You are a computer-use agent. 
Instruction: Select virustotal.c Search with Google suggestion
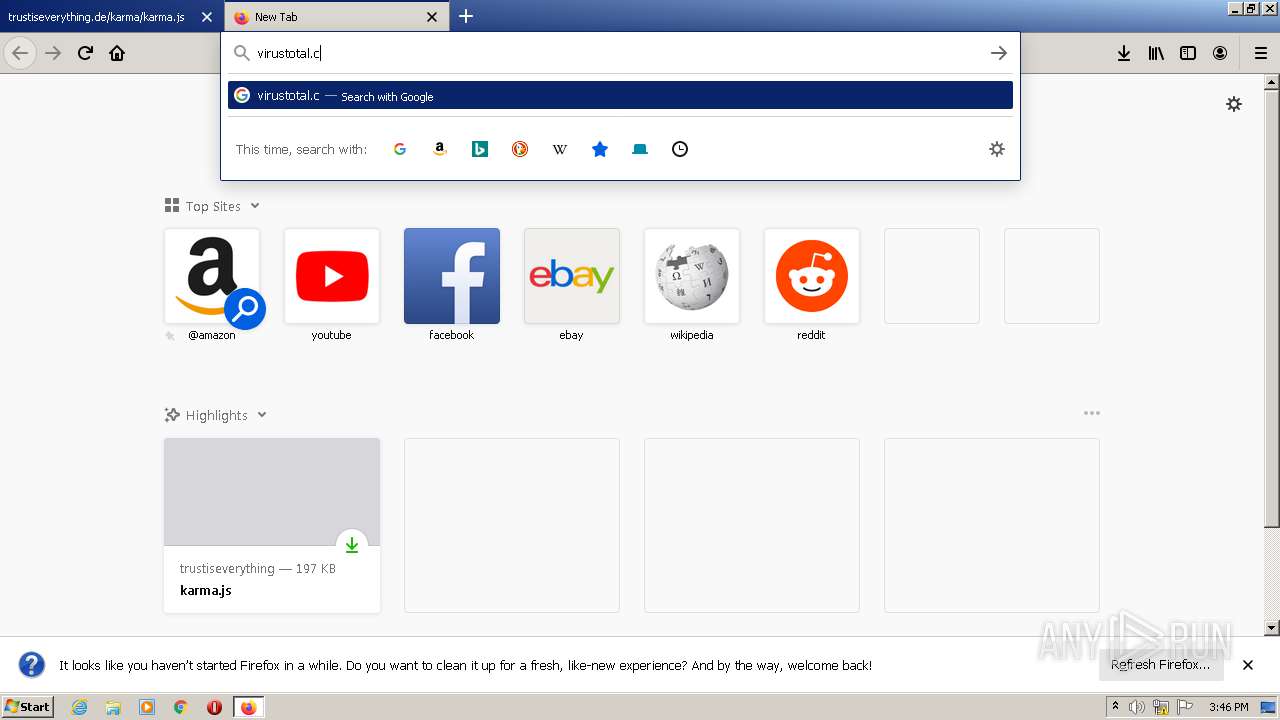[x=620, y=95]
